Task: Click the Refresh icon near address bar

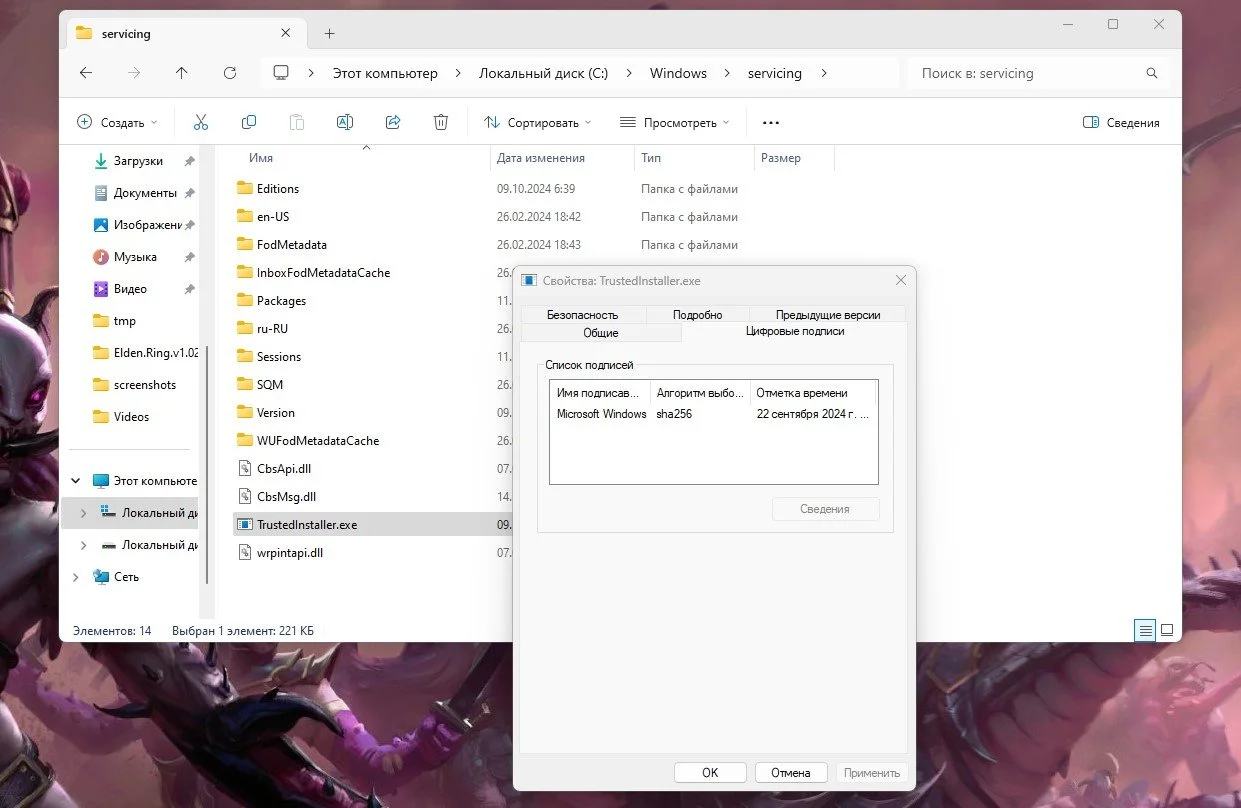Action: (230, 73)
